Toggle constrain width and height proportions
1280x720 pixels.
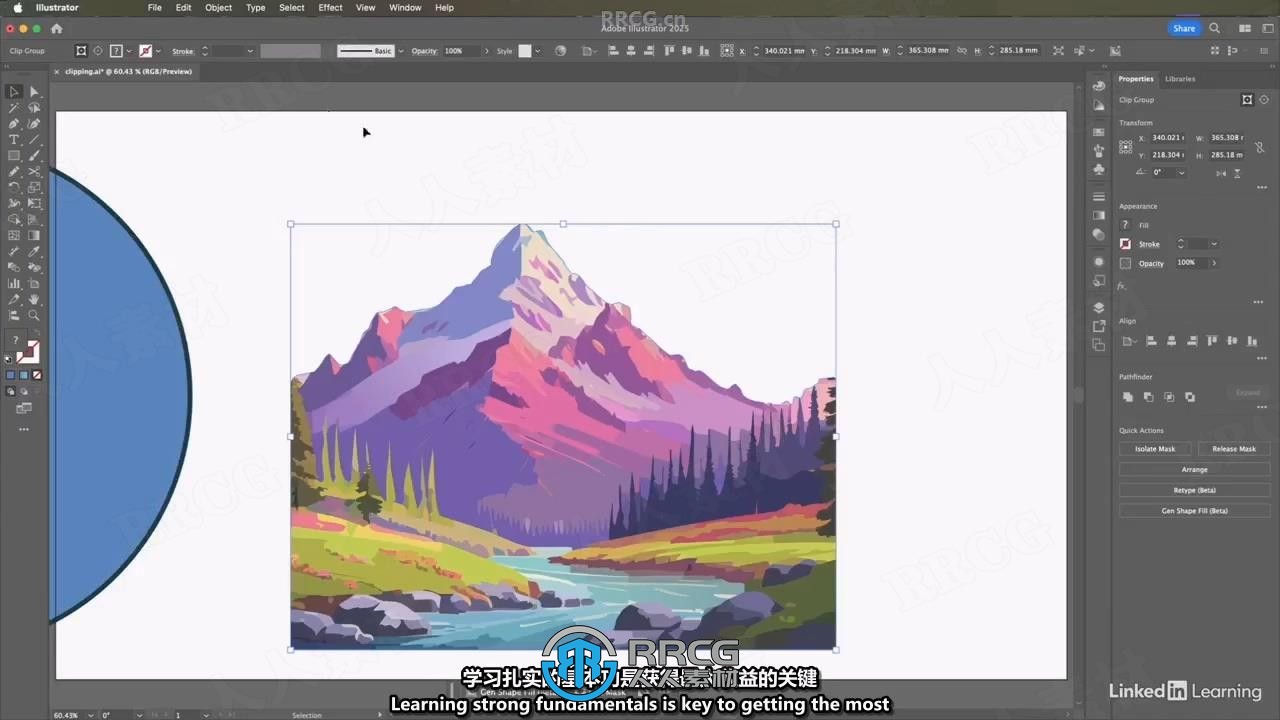click(x=1259, y=146)
